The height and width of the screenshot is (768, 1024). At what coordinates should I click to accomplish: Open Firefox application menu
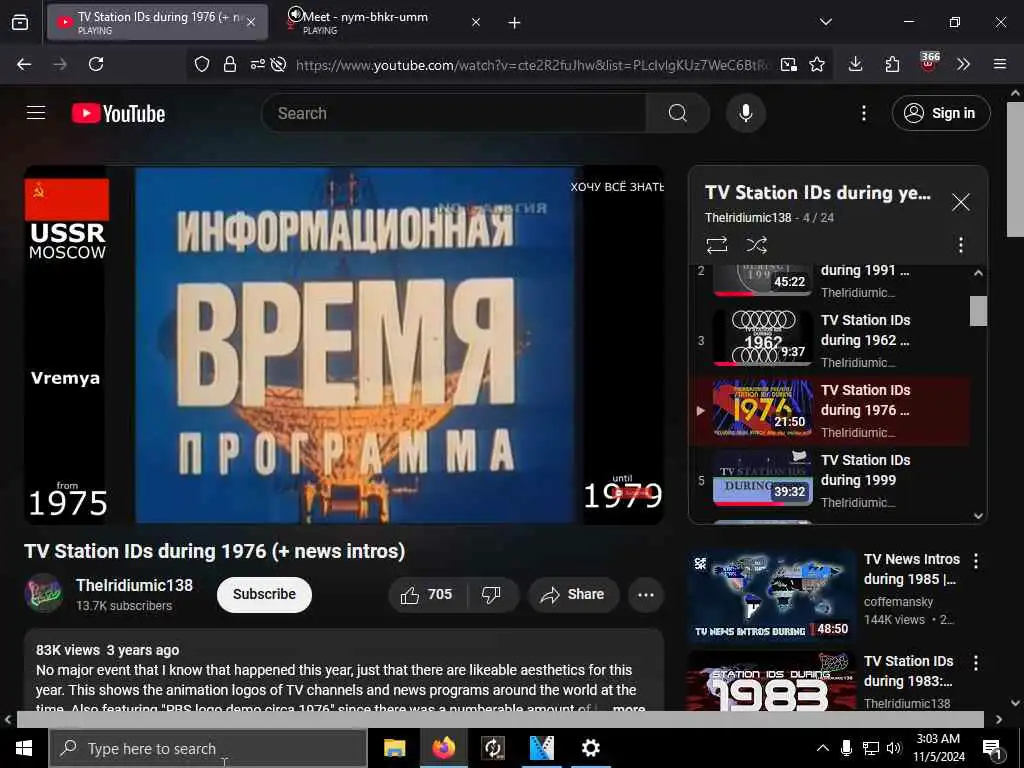point(999,64)
